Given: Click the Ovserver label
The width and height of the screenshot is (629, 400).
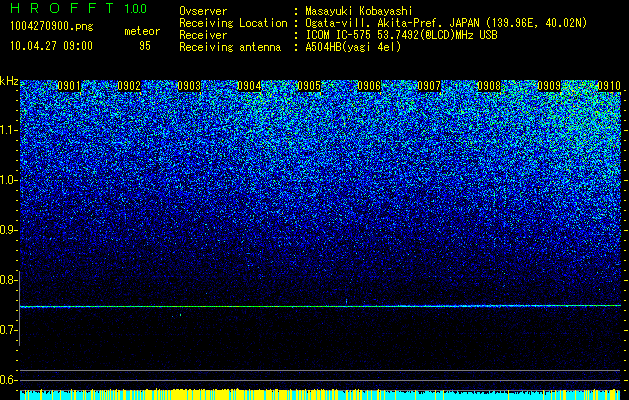Looking at the screenshot, I should coord(203,11).
